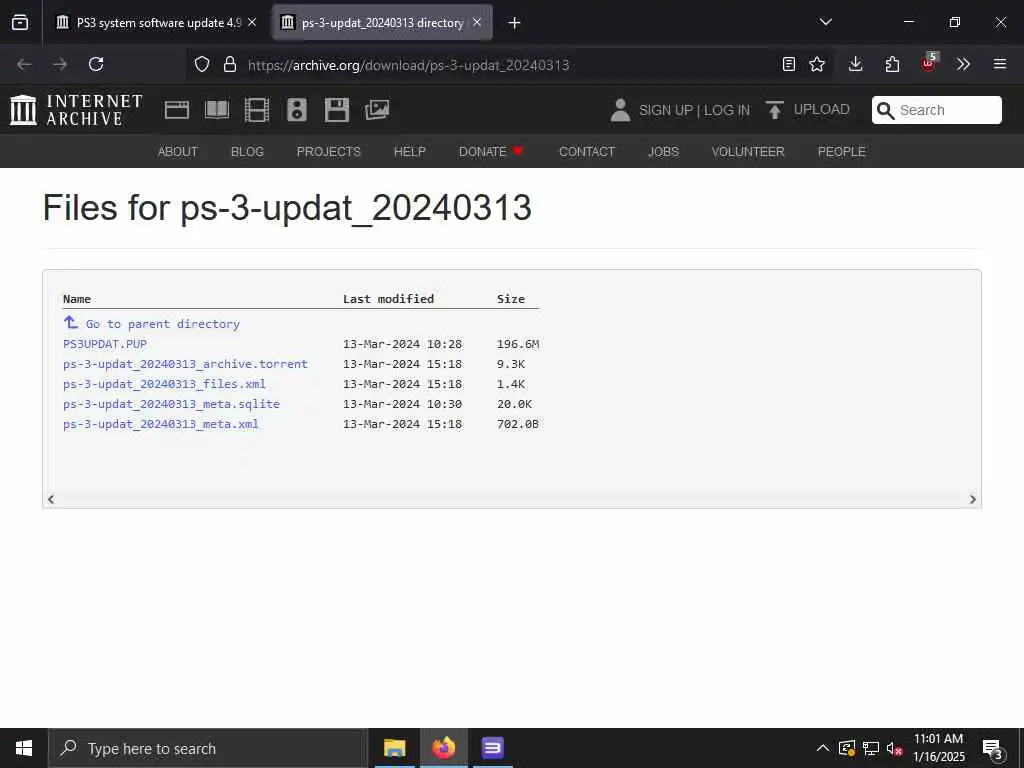This screenshot has width=1024, height=768.
Task: Go to Internet Archive home logo
Action: 76,110
